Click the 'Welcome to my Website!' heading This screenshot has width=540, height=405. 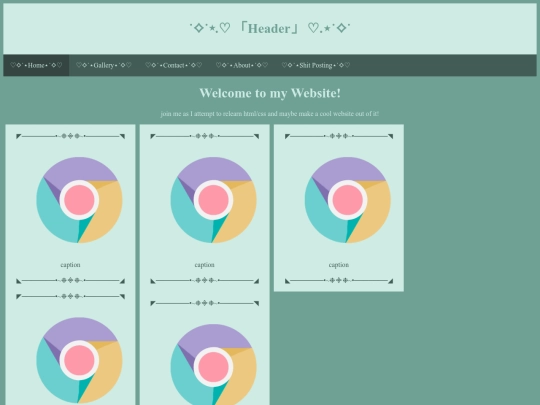click(270, 93)
